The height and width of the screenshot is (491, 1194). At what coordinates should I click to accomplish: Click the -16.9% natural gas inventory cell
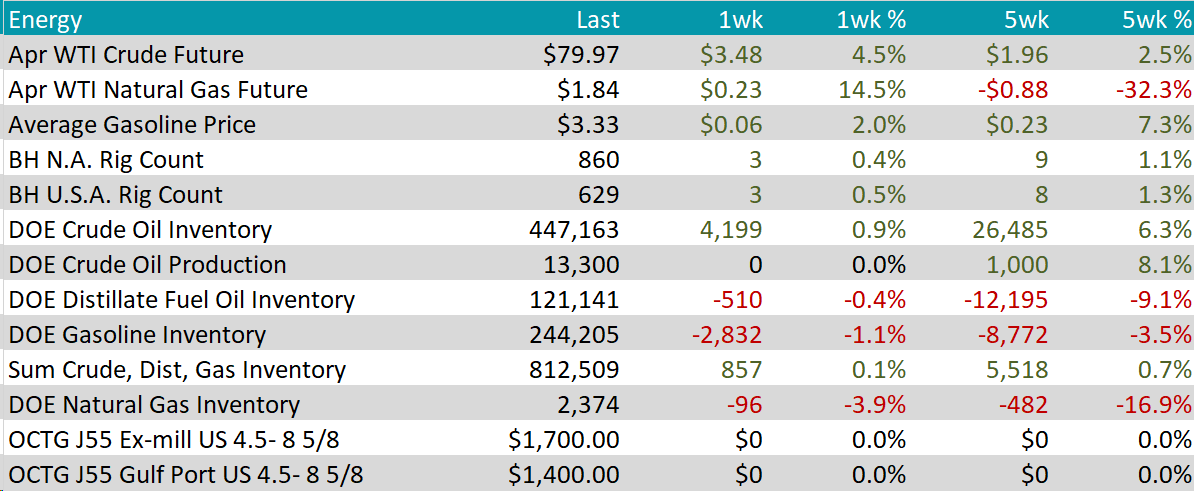(x=1154, y=405)
